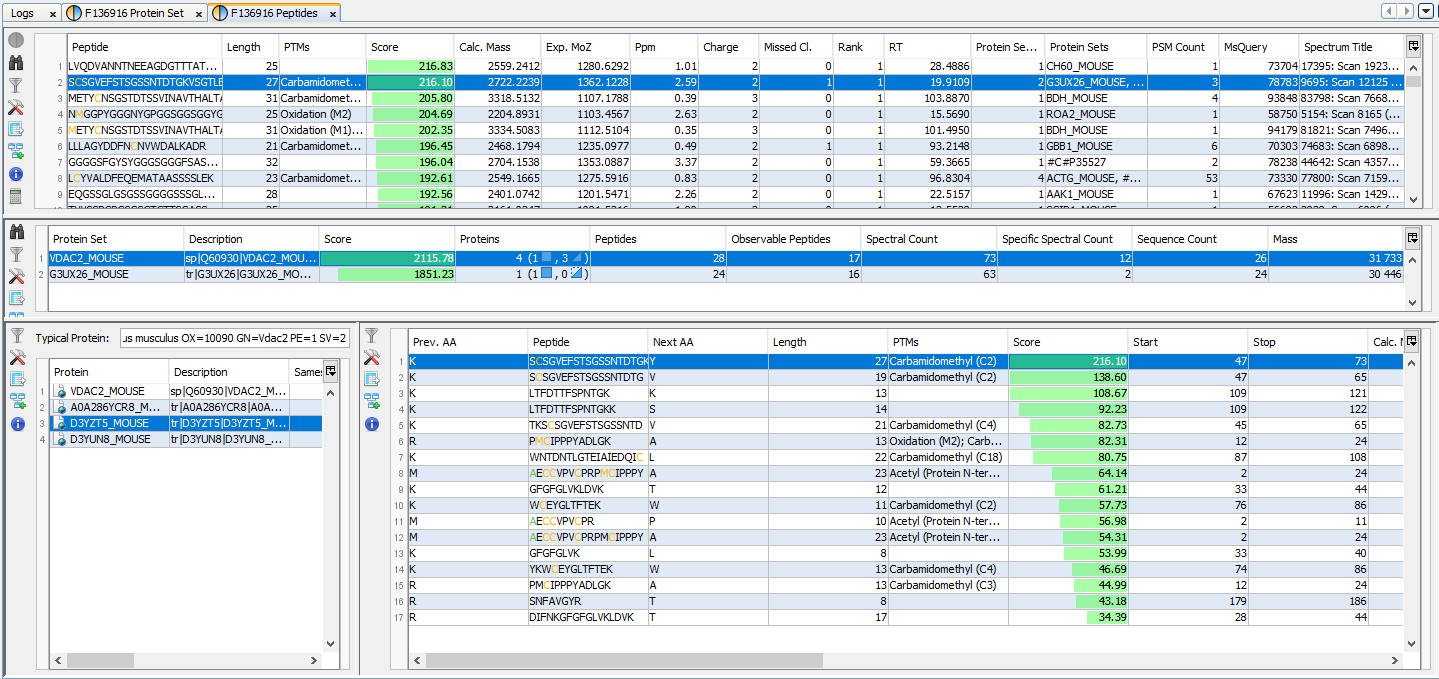Open search (binoculars) in the top peptides table toolbar
Viewport: 1439px width, 679px height.
point(16,63)
